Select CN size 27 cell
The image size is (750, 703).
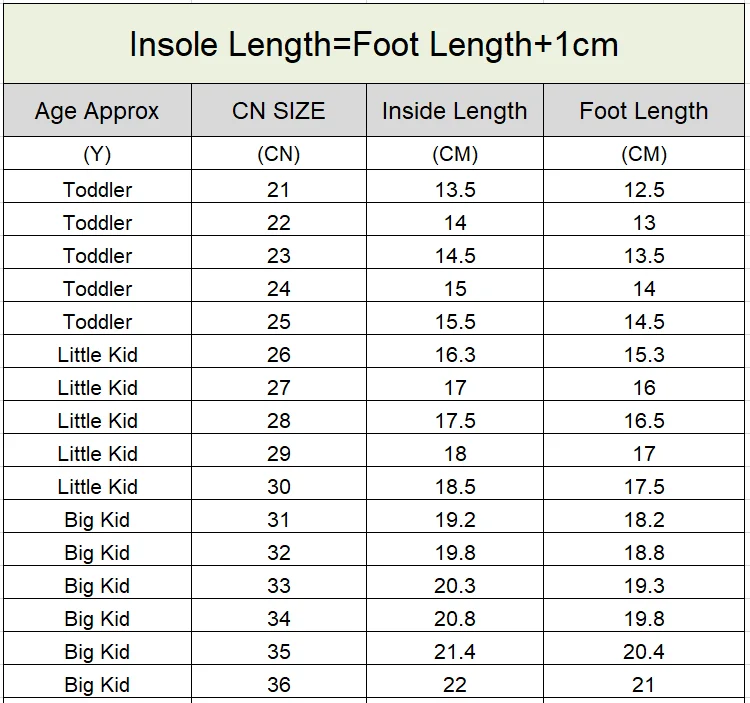point(279,388)
